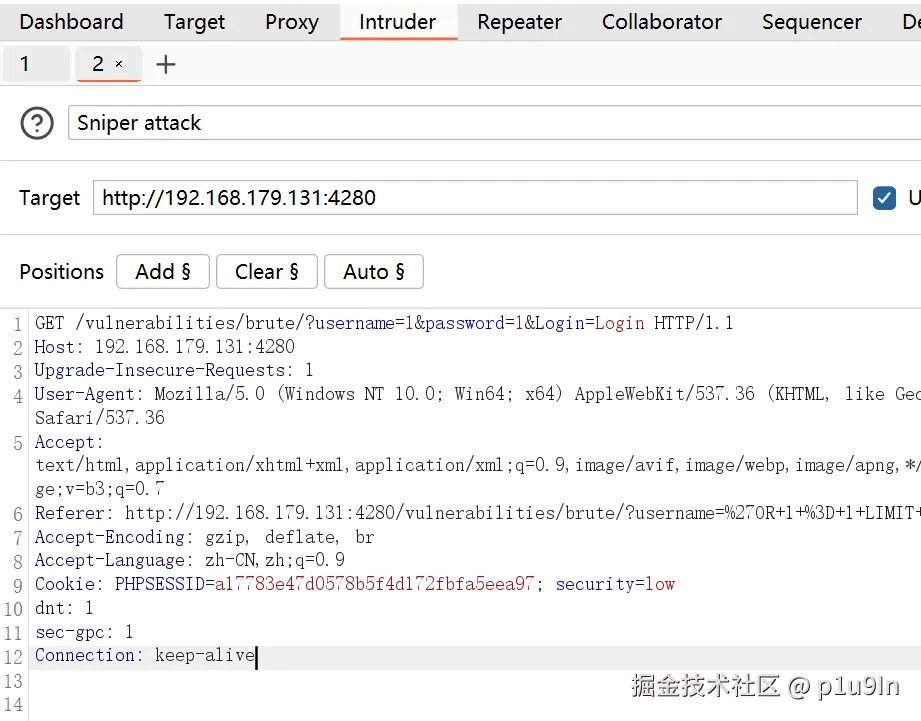This screenshot has width=921, height=721.
Task: Focus the Target URL input field
Action: 475,198
